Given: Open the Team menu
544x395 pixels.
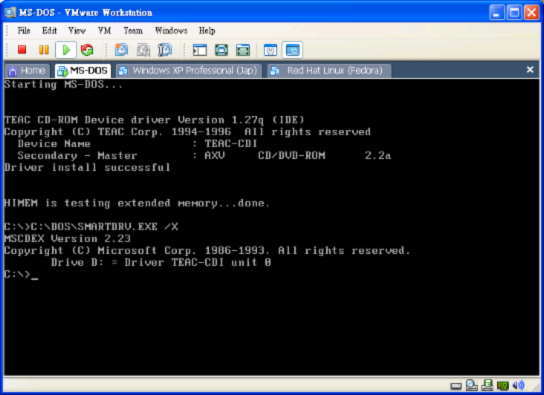Looking at the screenshot, I should pyautogui.click(x=133, y=31).
